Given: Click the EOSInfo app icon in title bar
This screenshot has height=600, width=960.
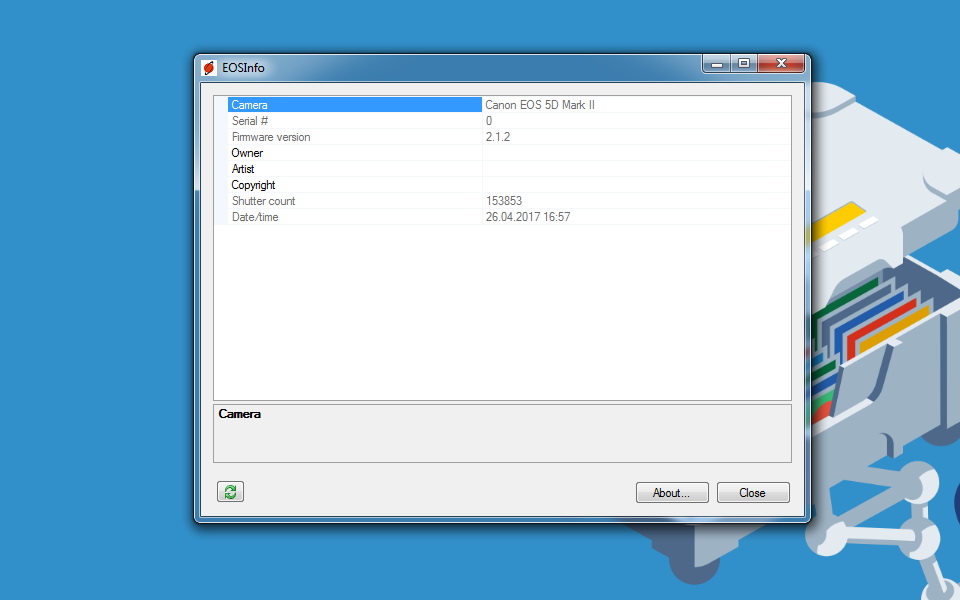Looking at the screenshot, I should 209,68.
